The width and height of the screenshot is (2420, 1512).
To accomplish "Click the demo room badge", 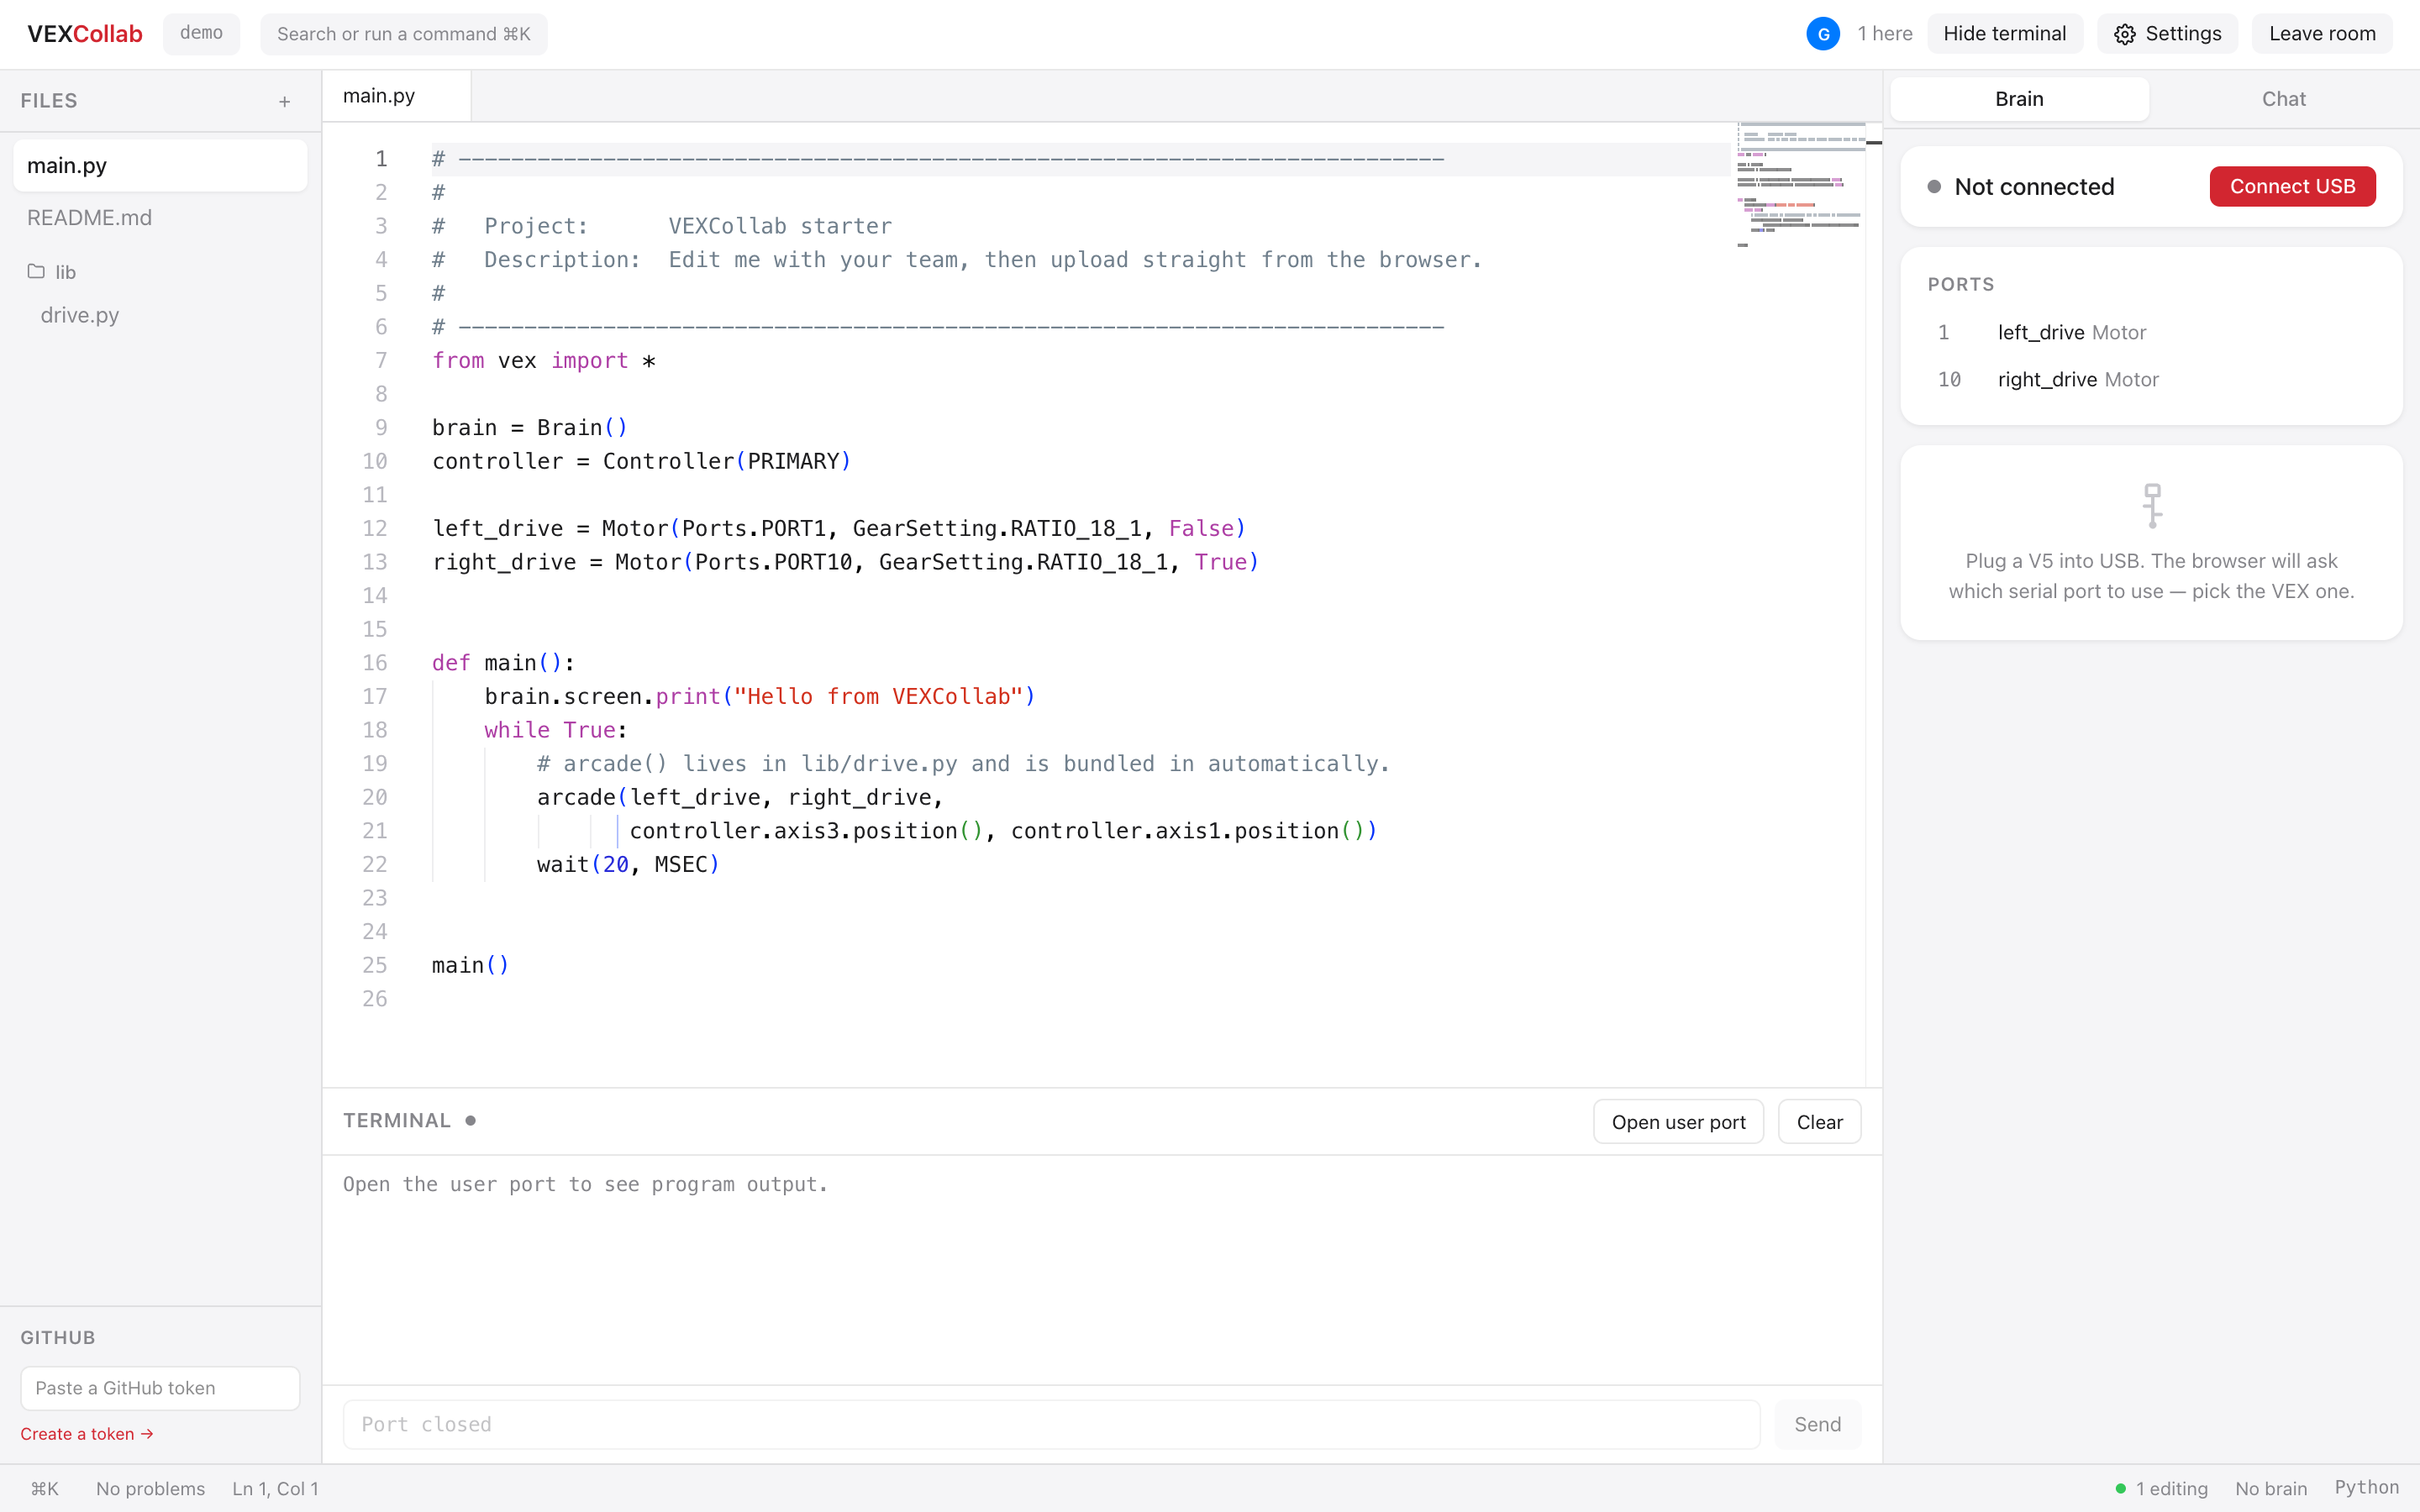I will coord(201,33).
